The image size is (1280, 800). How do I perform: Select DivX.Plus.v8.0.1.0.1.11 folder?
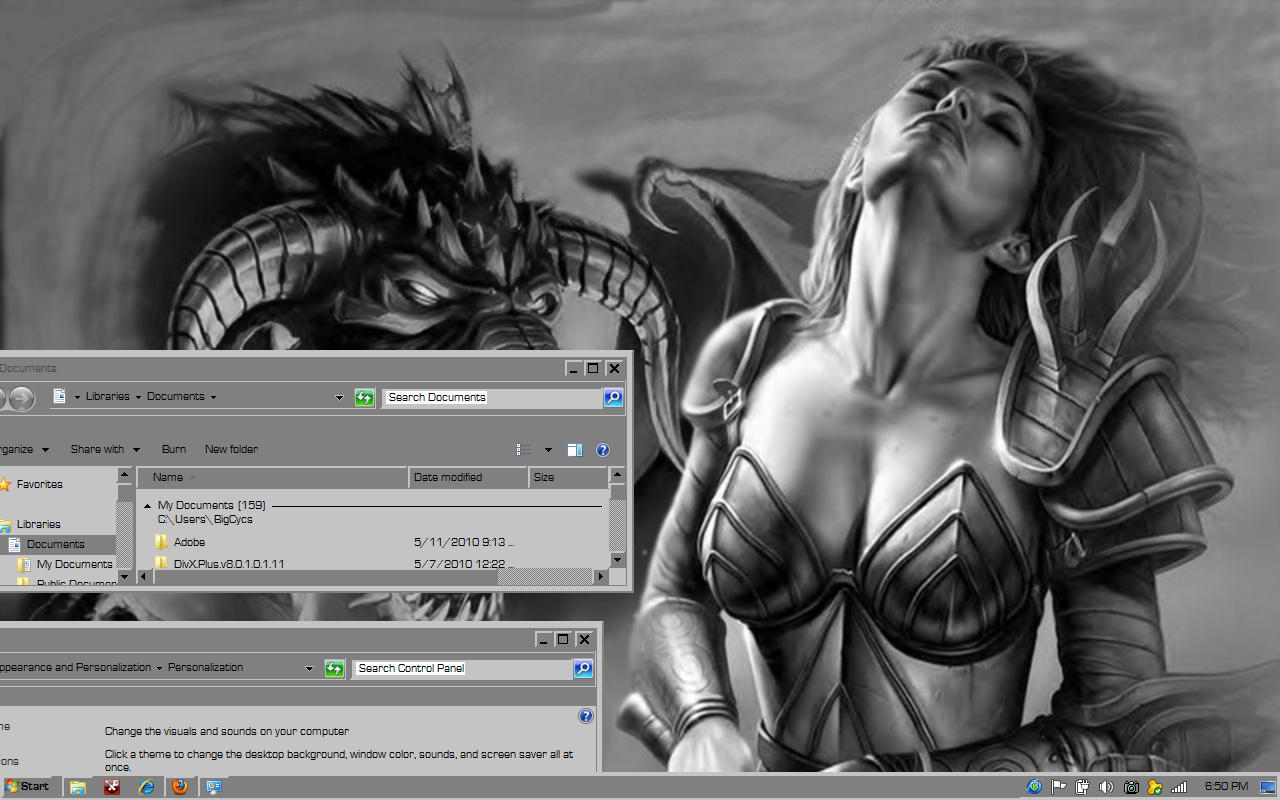pos(229,564)
